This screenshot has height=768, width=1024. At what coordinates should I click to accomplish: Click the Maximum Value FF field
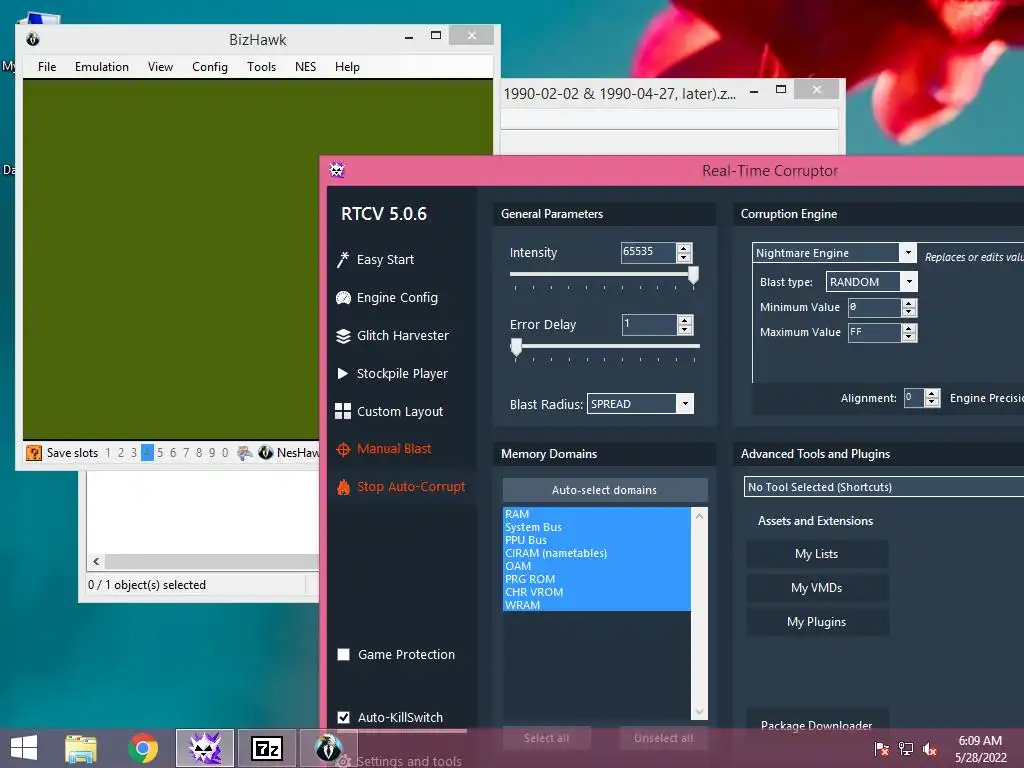pyautogui.click(x=874, y=332)
